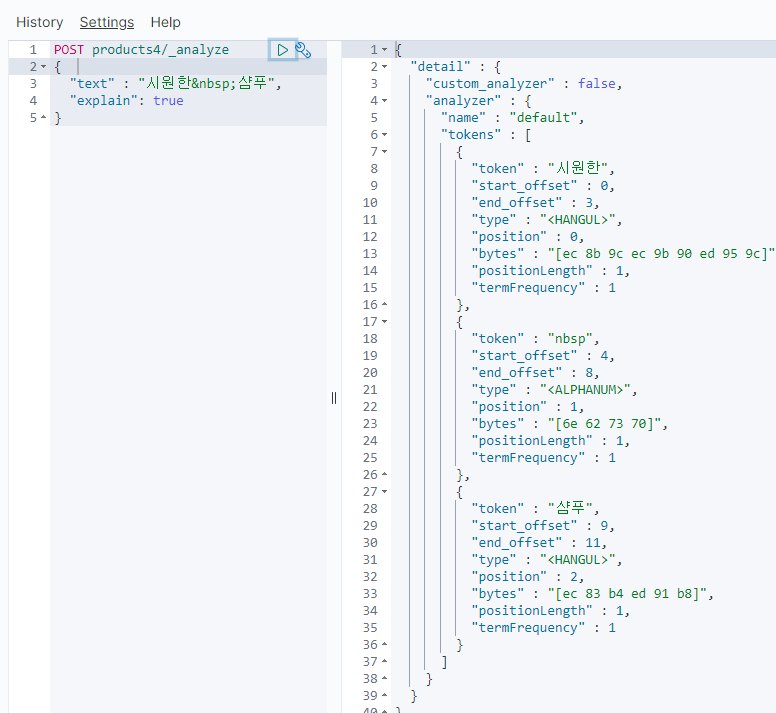Viewport: 776px width, 713px height.
Task: Click the fold end marker at line 16
Action: point(385,305)
